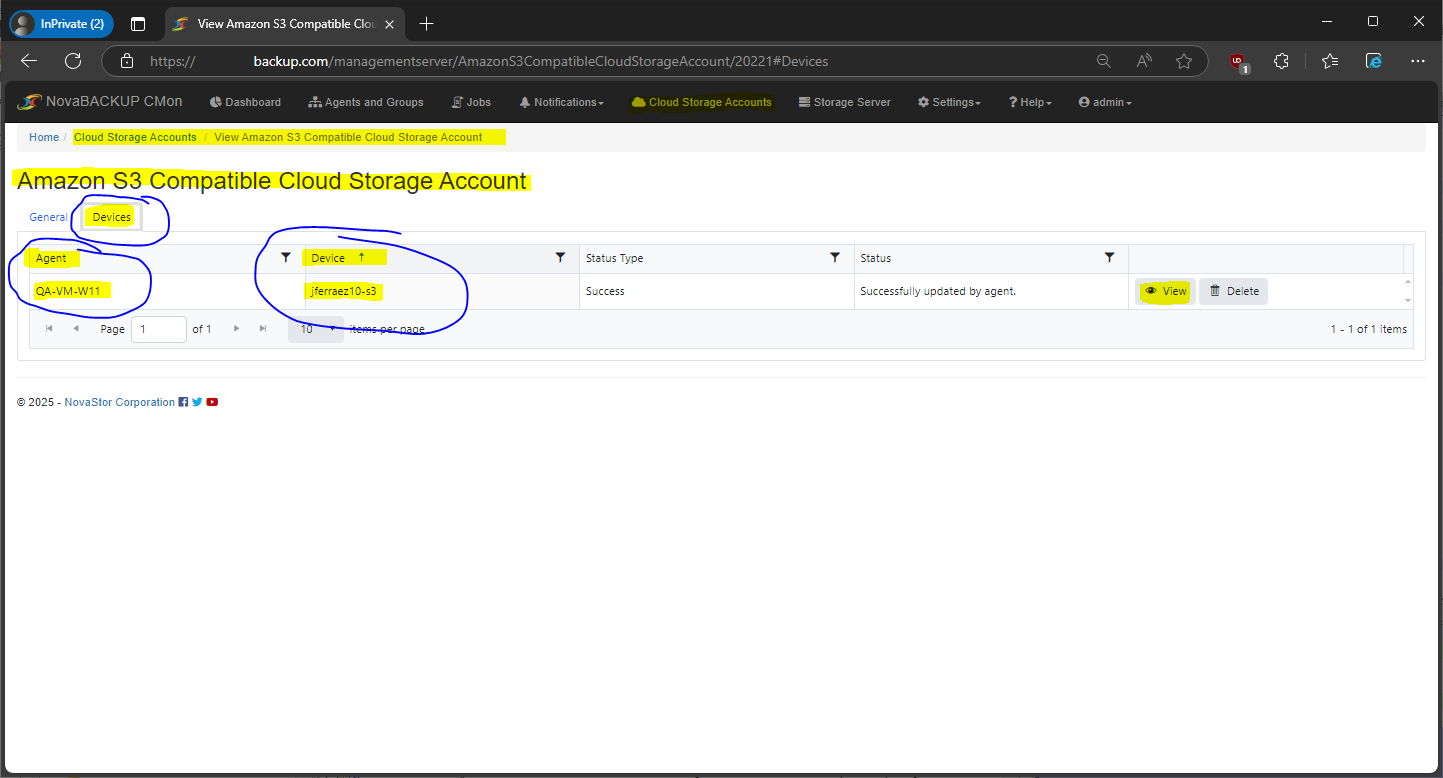Switch to the General tab

48,217
